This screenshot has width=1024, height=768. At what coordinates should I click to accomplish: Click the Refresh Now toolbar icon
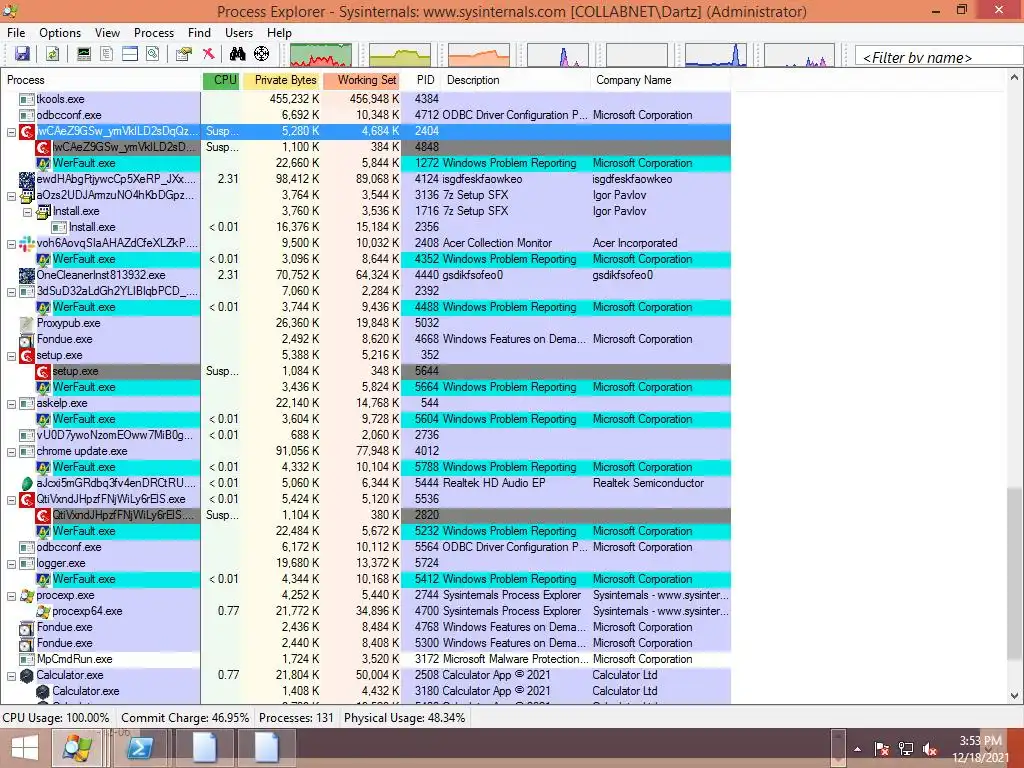tap(52, 54)
